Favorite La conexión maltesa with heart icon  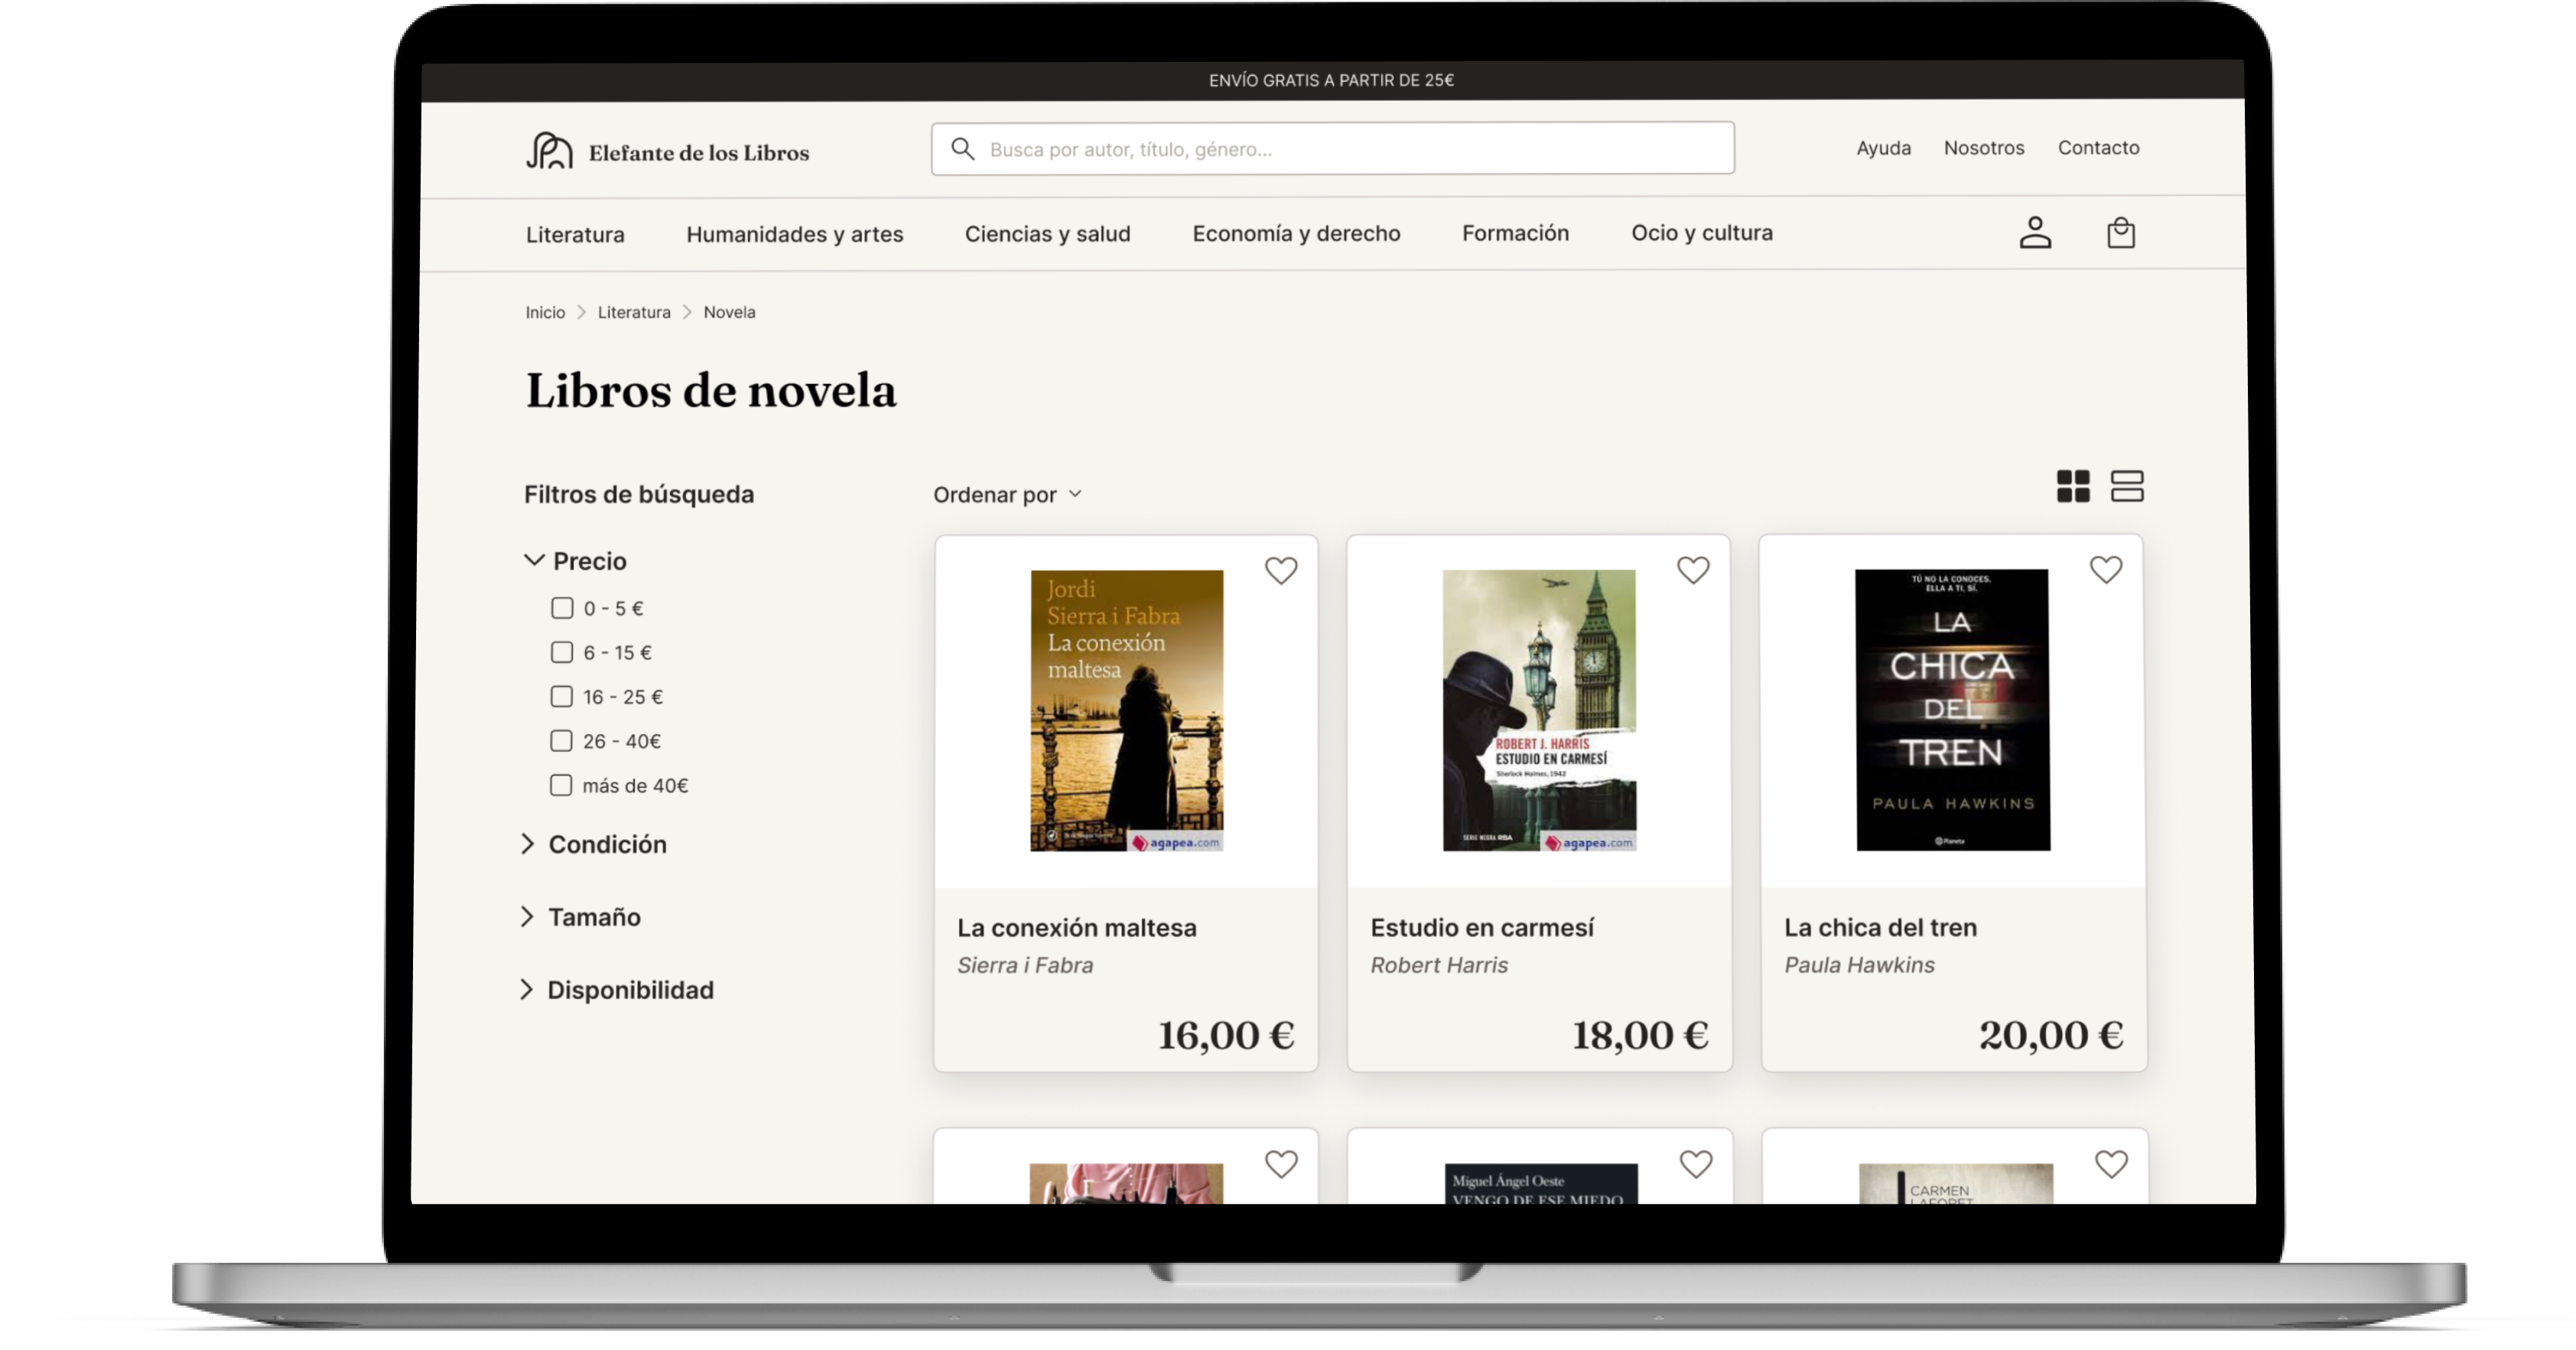pos(1280,570)
